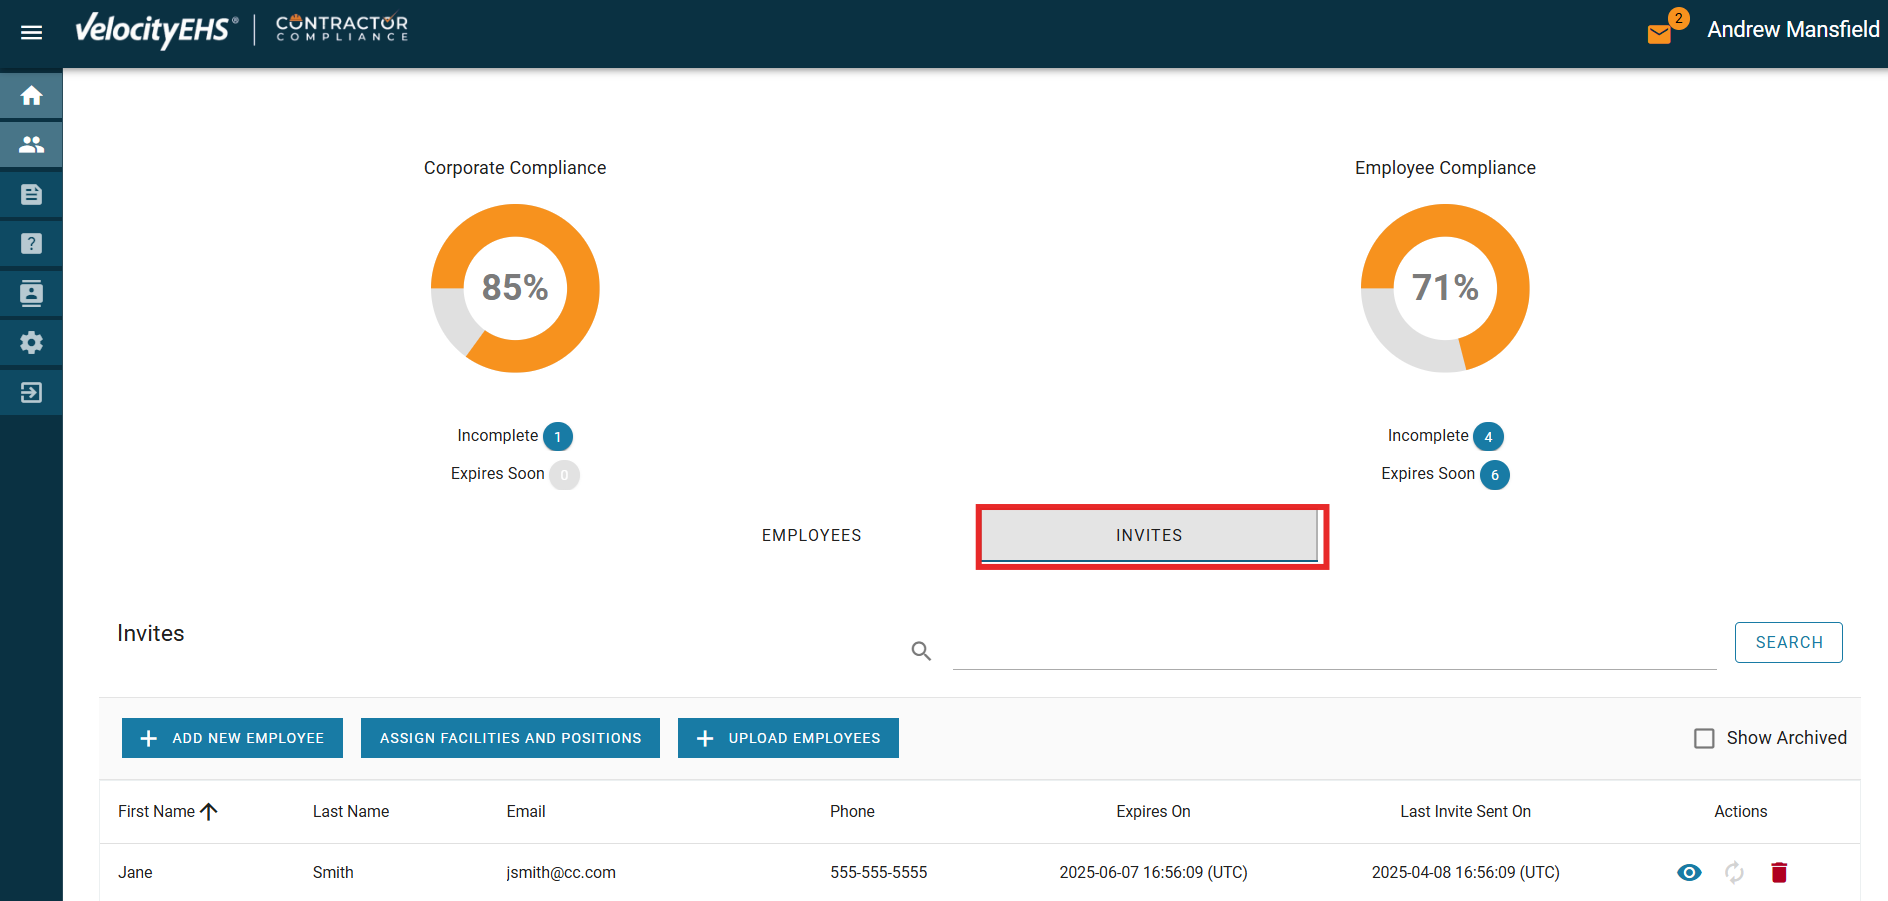This screenshot has width=1888, height=901.
Task: Click the Add New Employee button
Action: point(232,738)
